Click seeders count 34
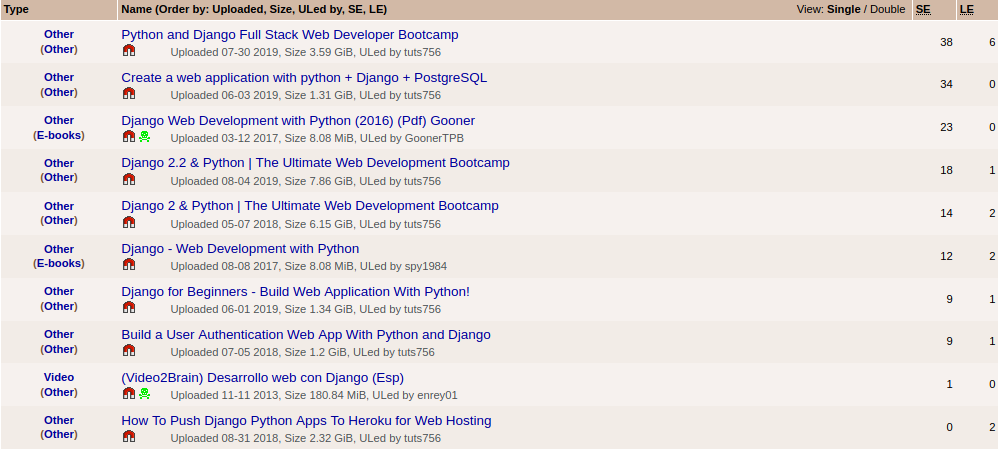The image size is (998, 449). click(946, 84)
